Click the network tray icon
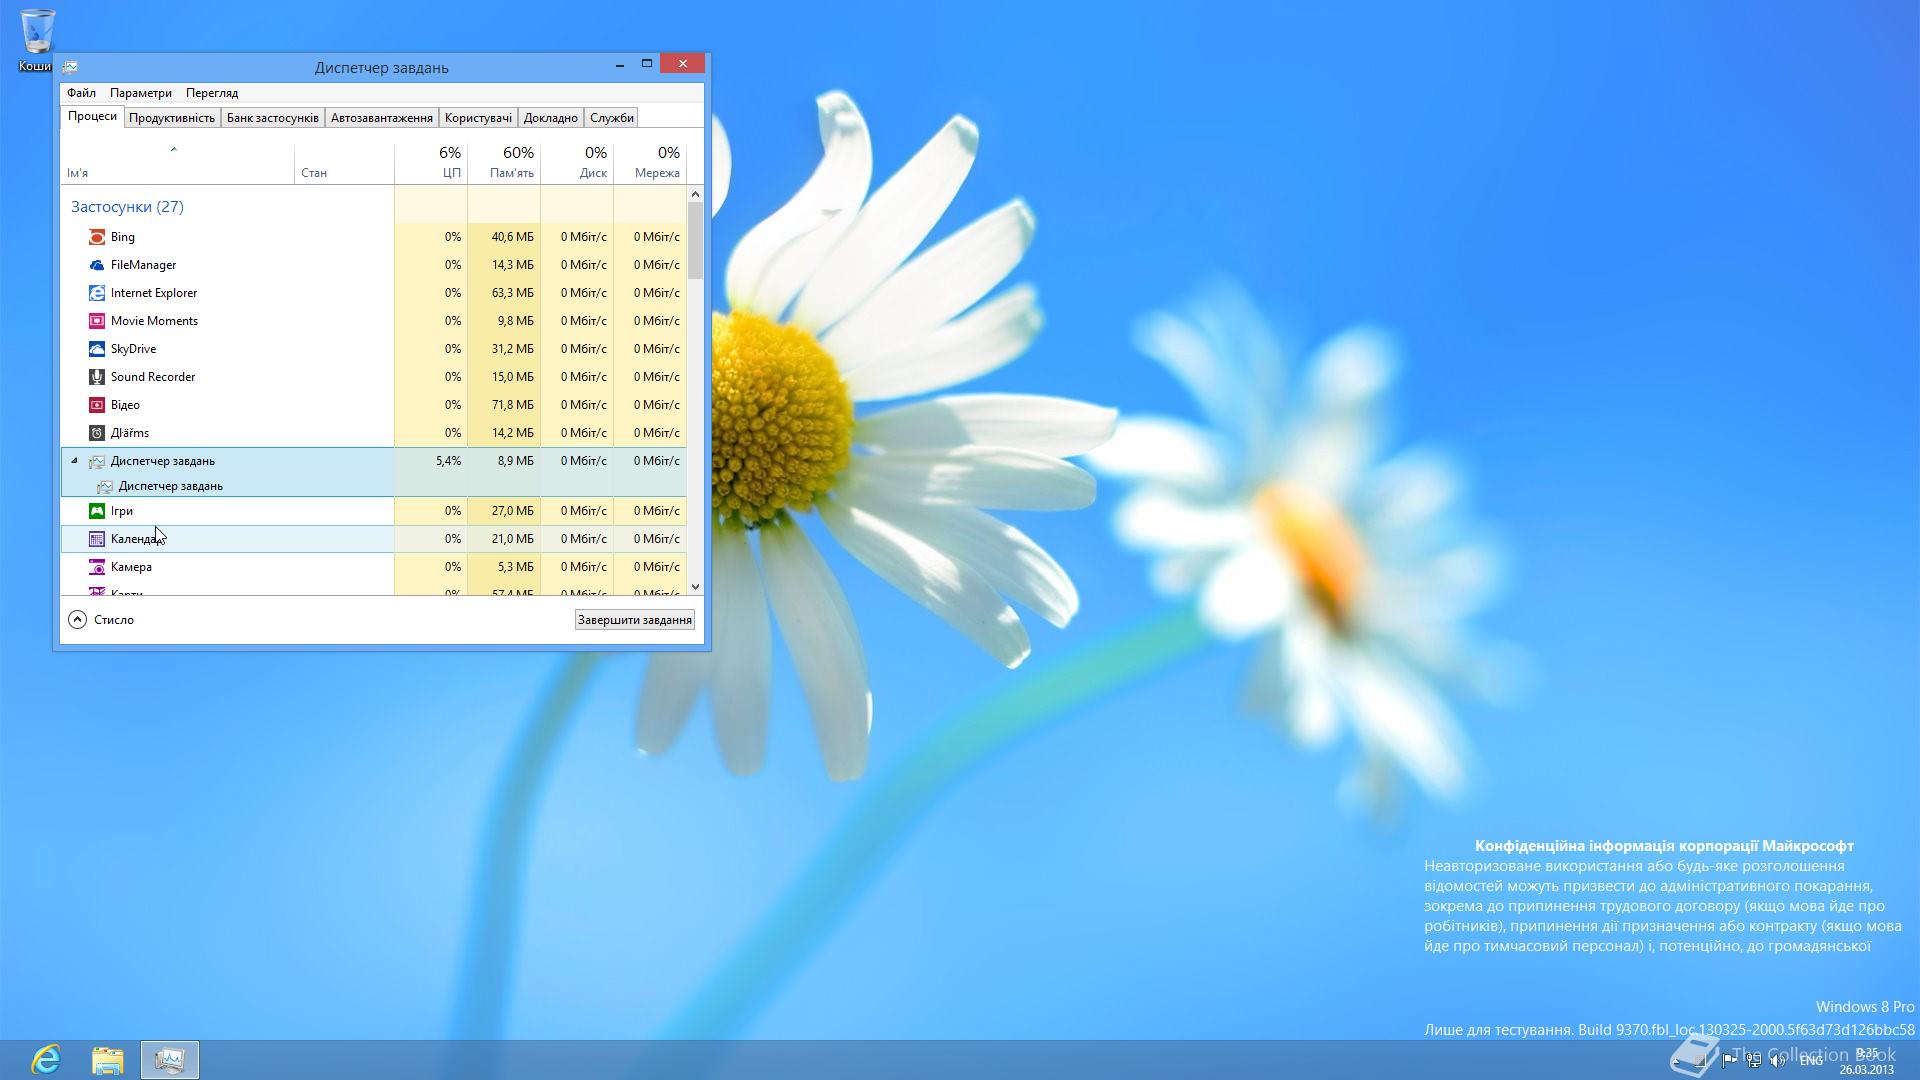The width and height of the screenshot is (1920, 1080). click(x=1754, y=1060)
